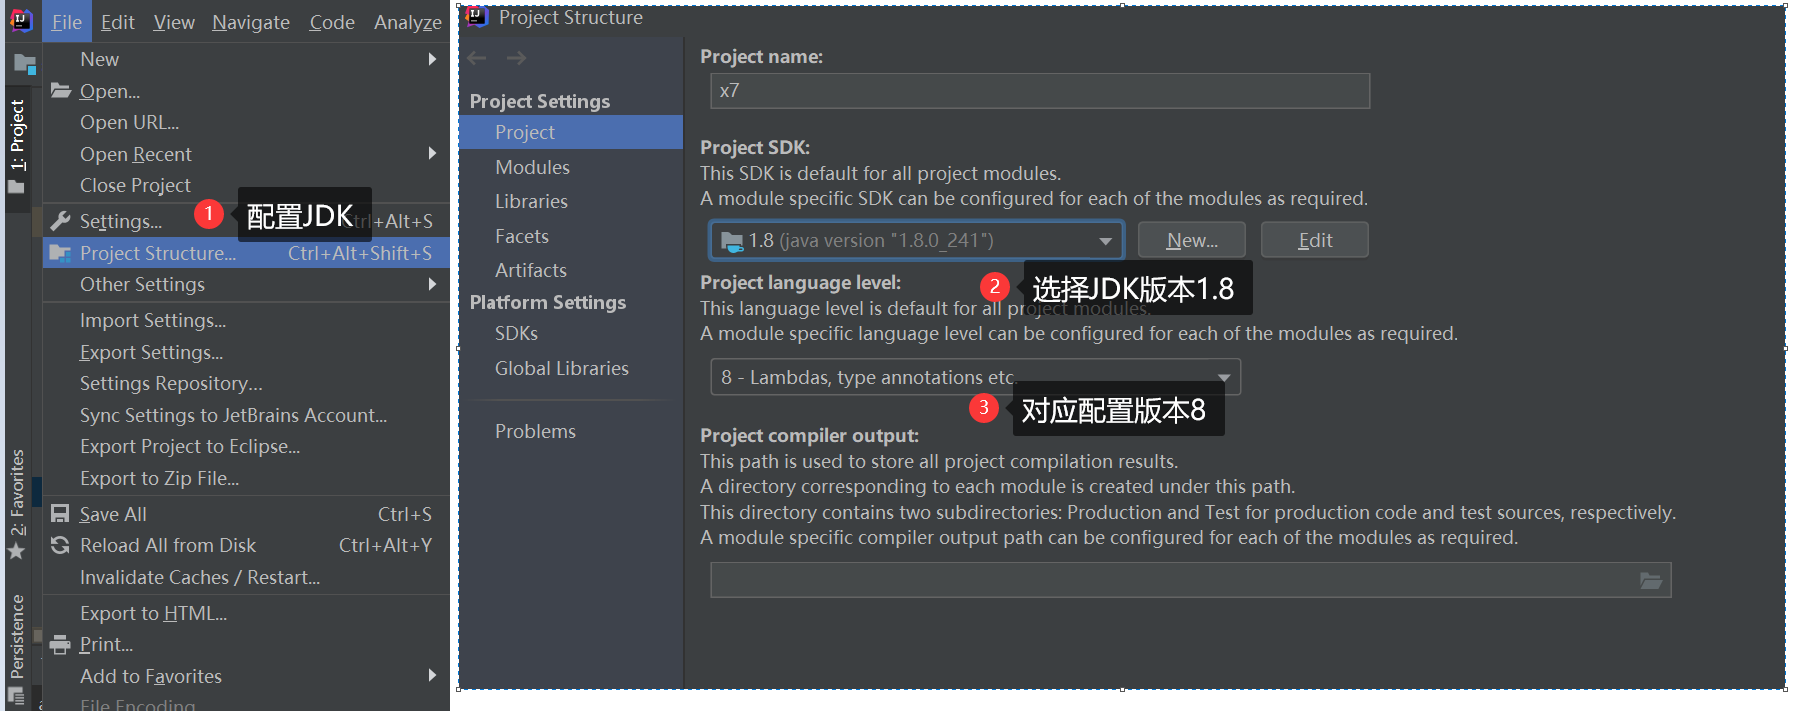Select SDKs under Platform Settings
This screenshot has height=711, width=1805.
pyautogui.click(x=516, y=333)
